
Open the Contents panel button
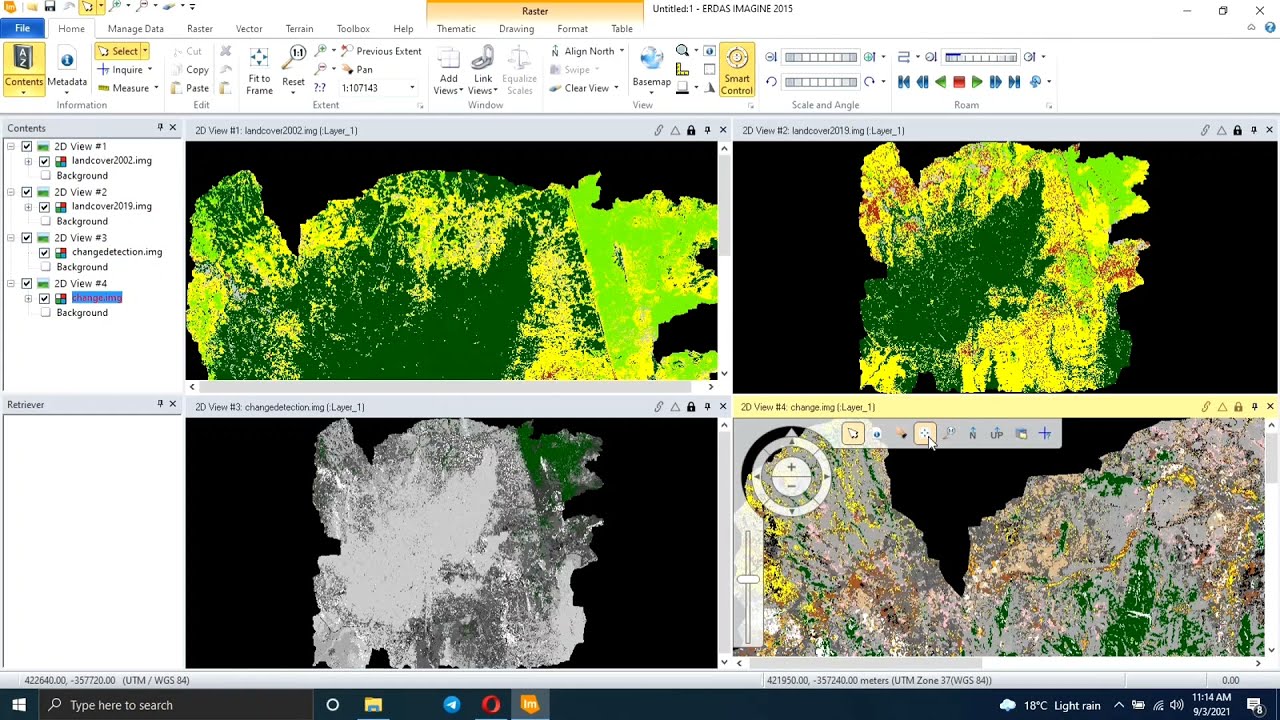23,69
